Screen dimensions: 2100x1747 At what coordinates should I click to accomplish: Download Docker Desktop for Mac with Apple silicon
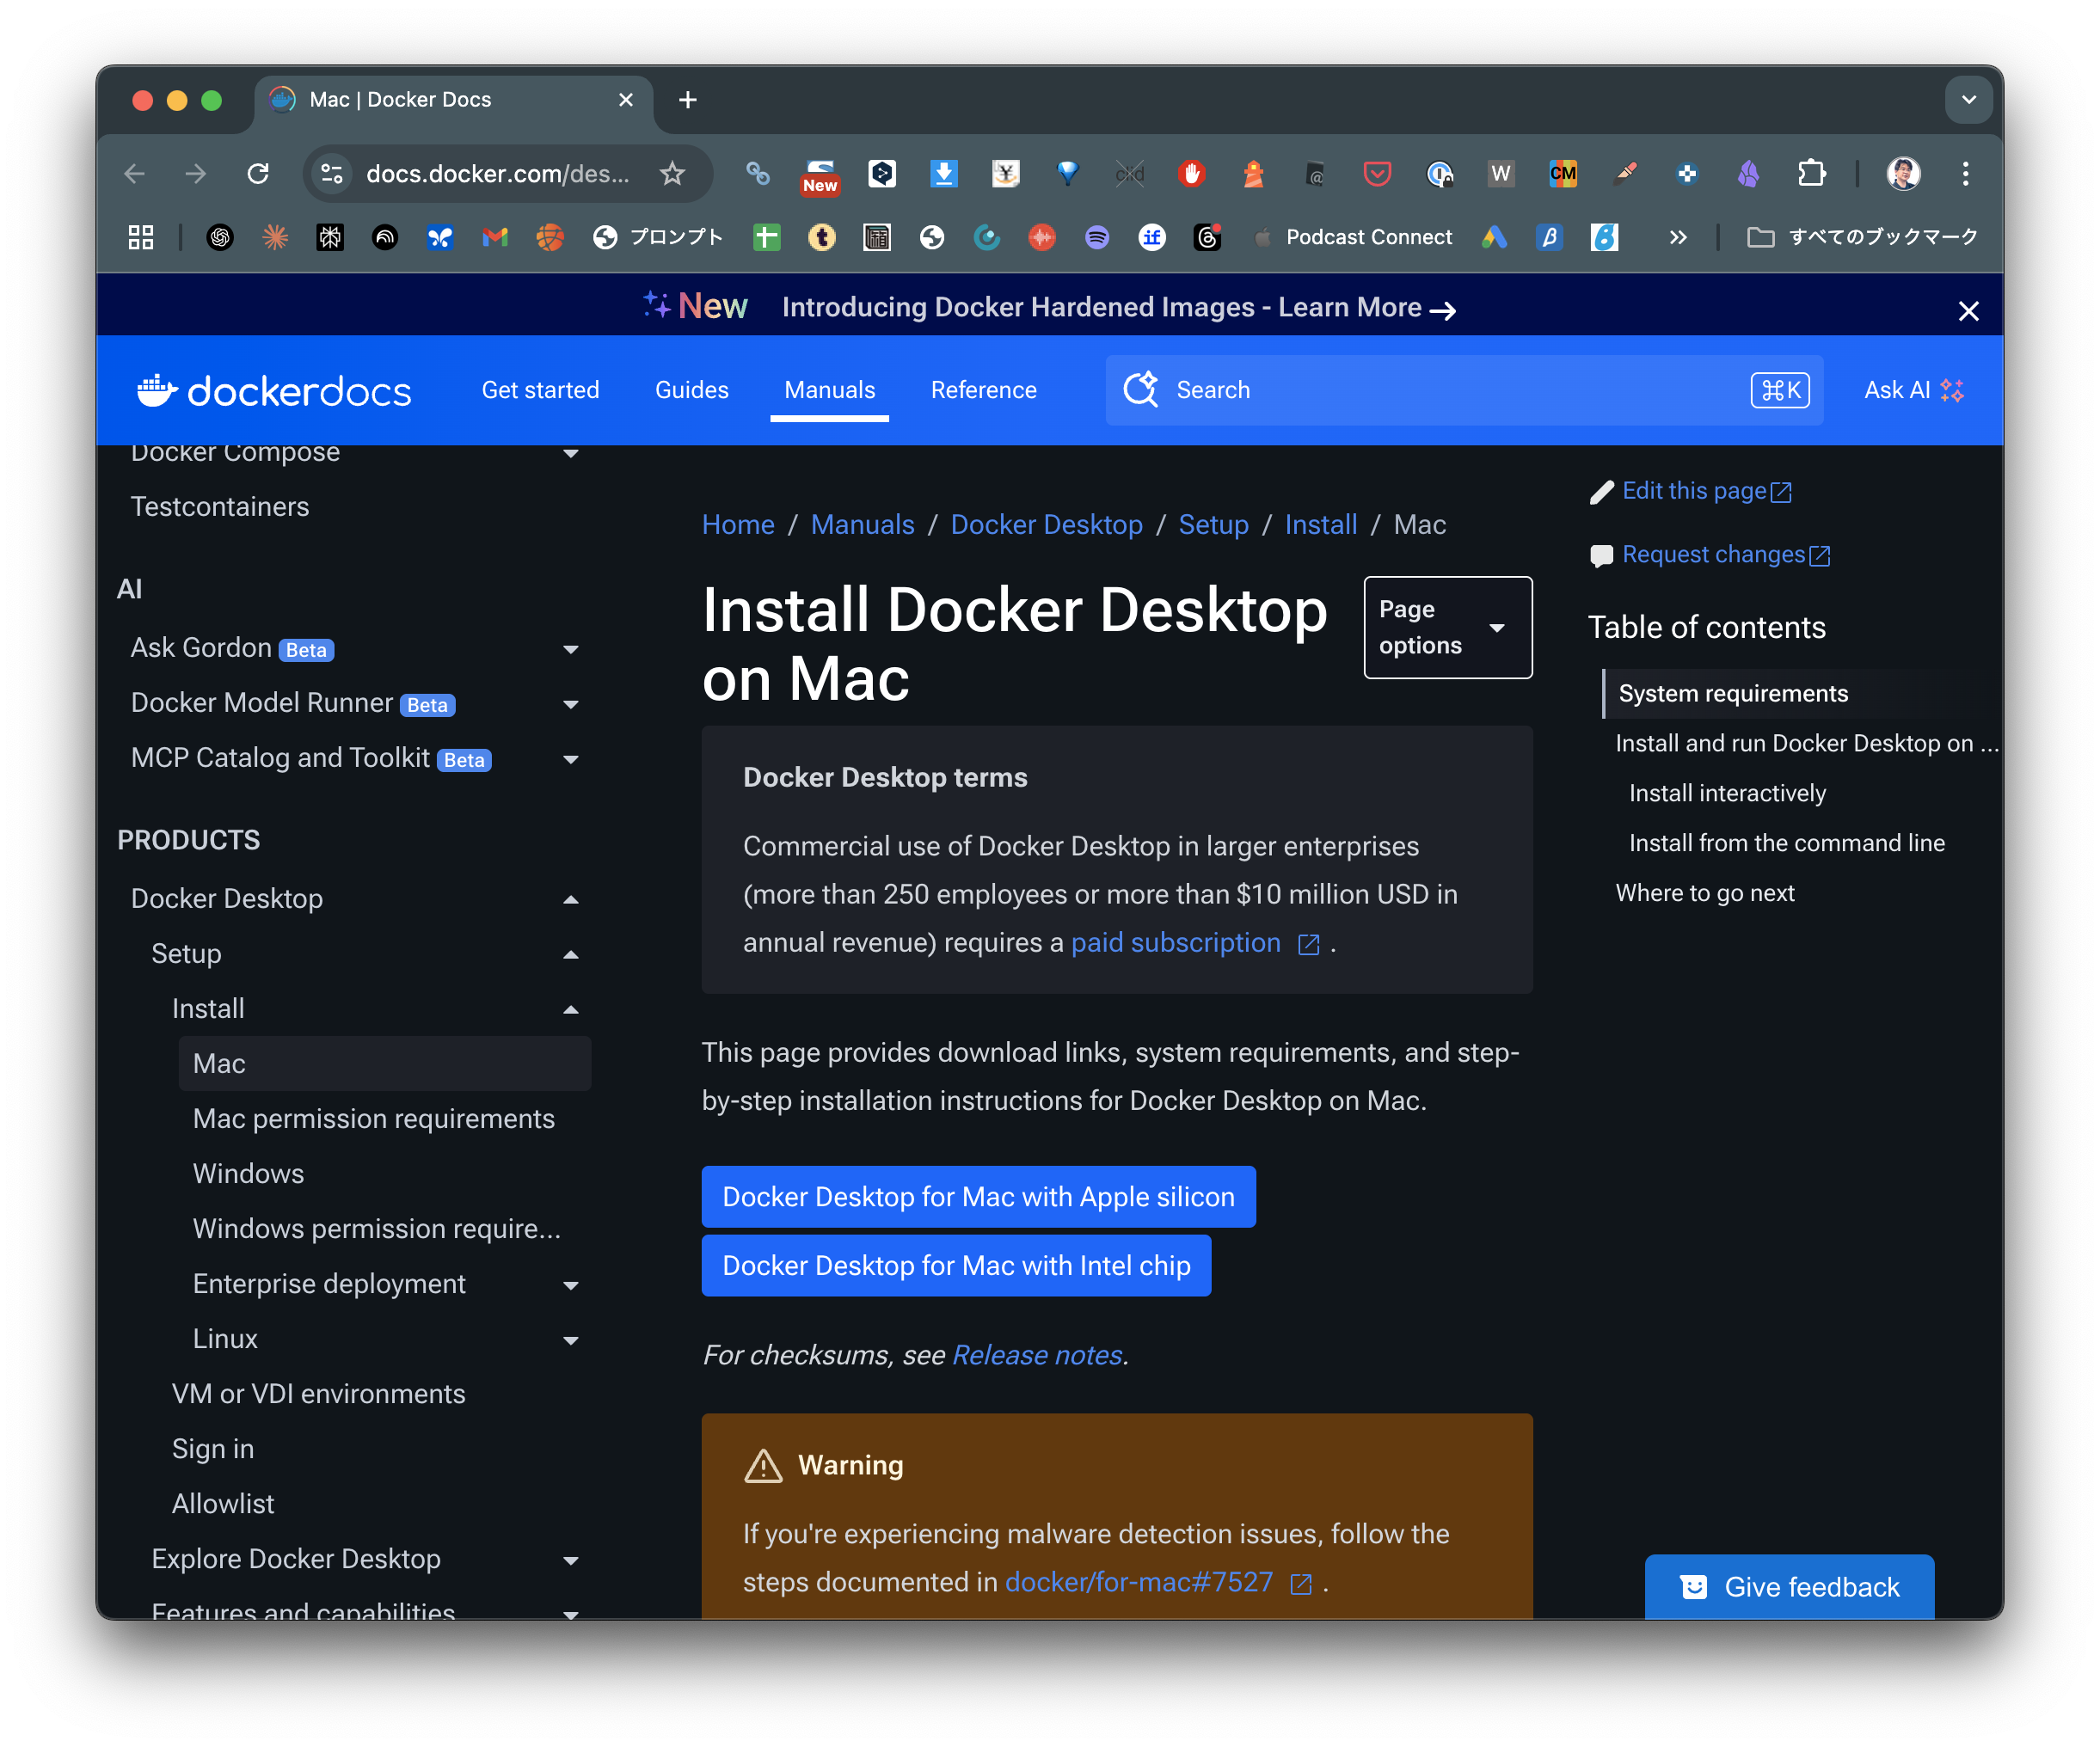coord(978,1197)
